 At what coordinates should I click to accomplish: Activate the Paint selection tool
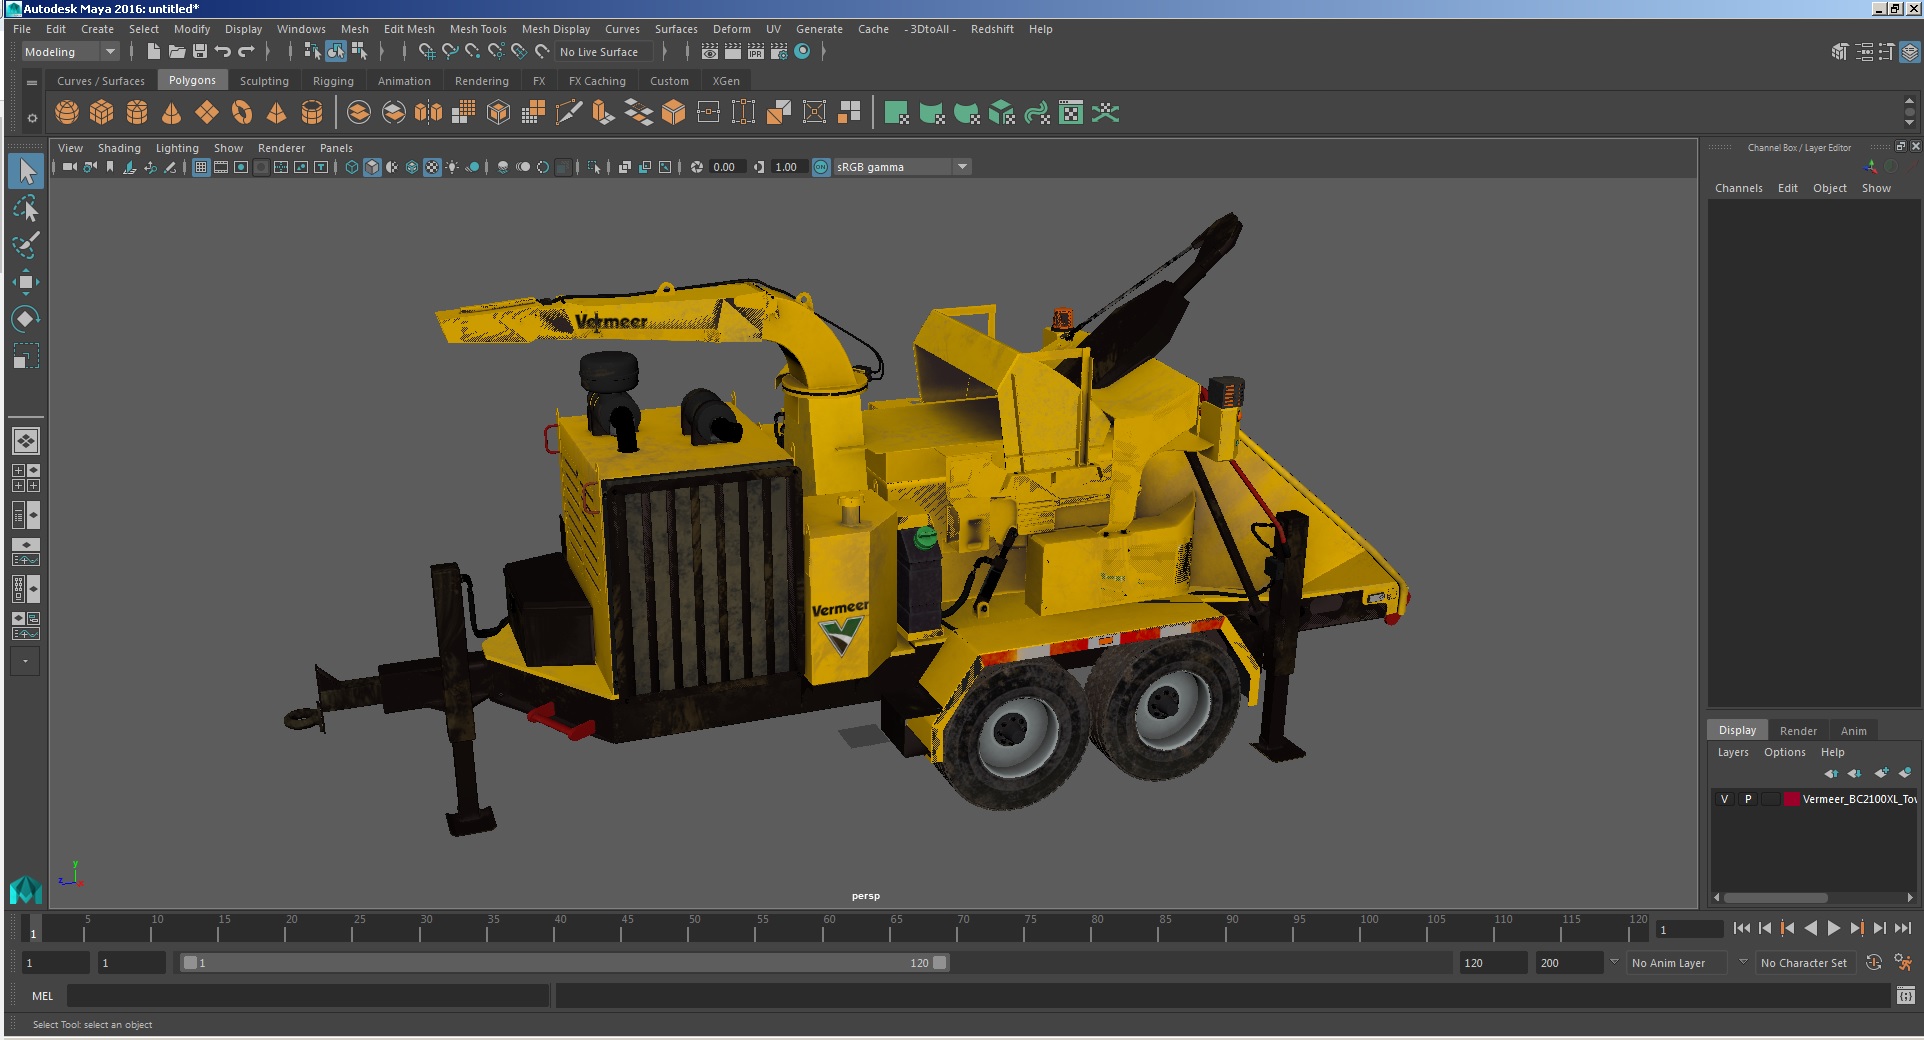(x=26, y=244)
